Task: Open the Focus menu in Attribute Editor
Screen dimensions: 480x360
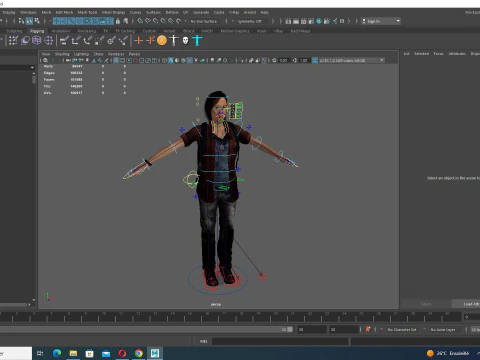Action: point(438,54)
